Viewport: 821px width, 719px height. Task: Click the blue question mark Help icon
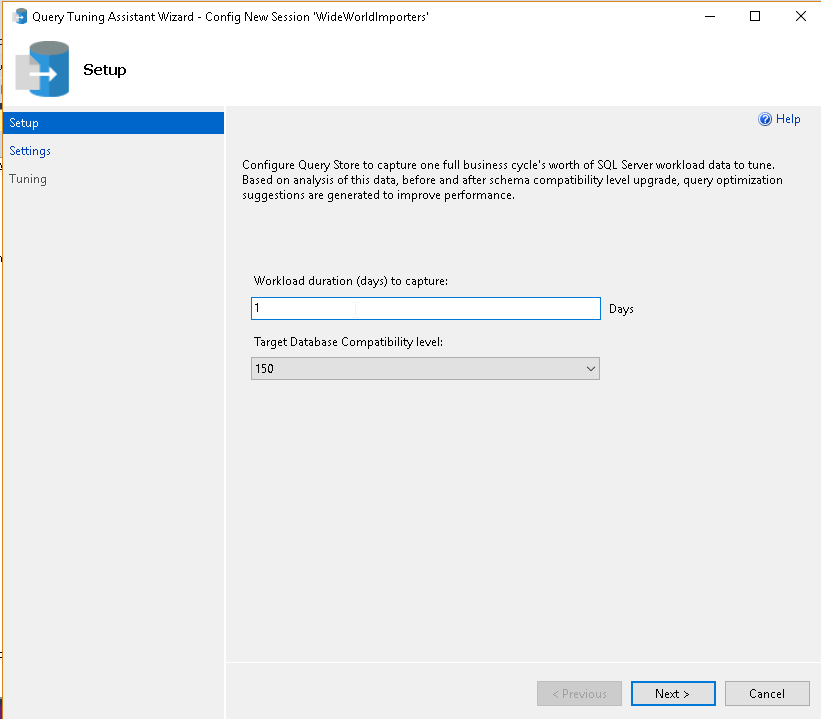pos(765,119)
